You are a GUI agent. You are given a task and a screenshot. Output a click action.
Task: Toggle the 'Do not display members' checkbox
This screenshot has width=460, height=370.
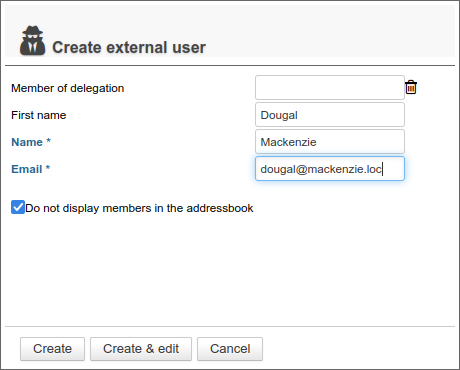click(18, 207)
